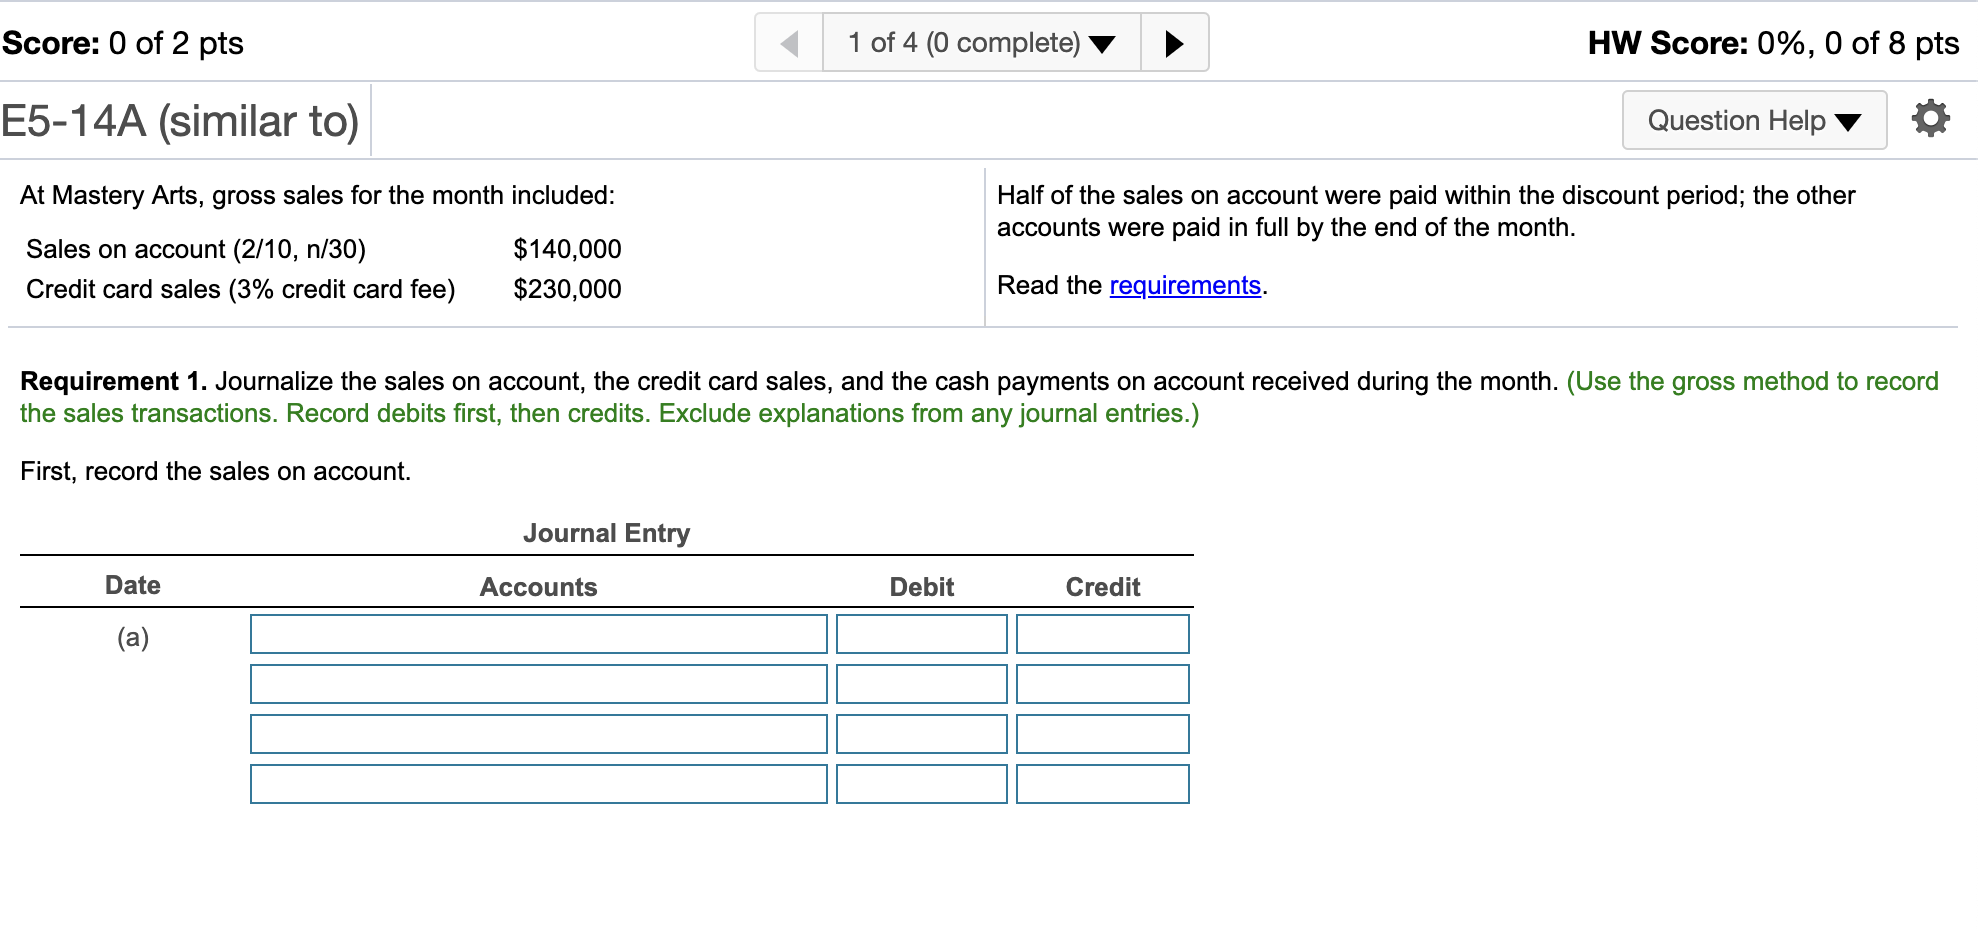This screenshot has width=1978, height=929.
Task: Click 'Credit card sales (3% credit card fee)' text
Action: coord(241,289)
